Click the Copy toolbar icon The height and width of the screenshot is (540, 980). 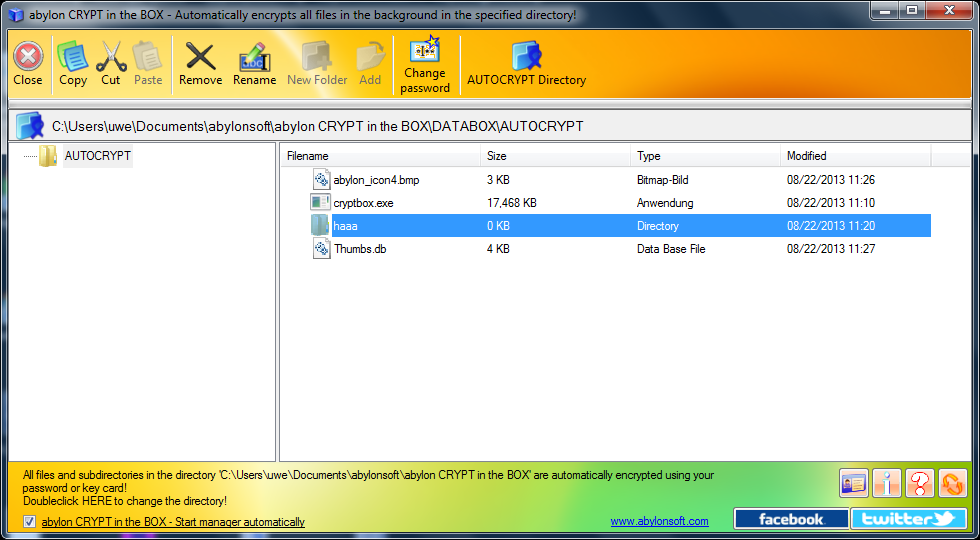[x=73, y=57]
